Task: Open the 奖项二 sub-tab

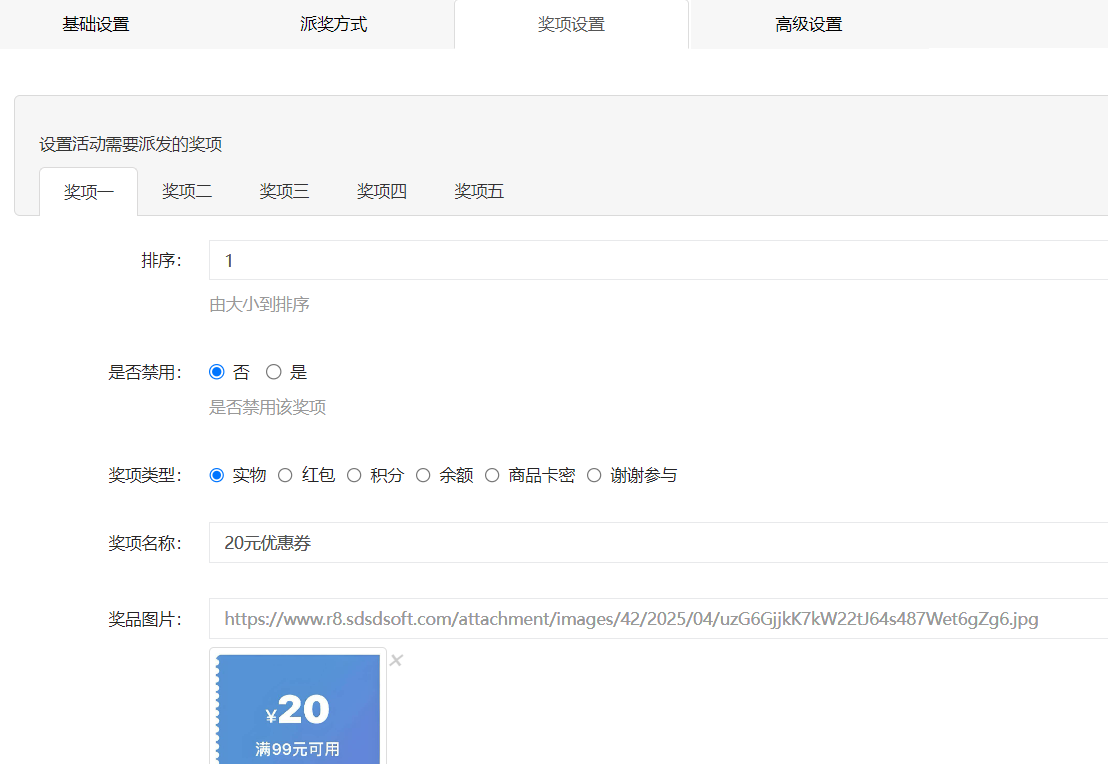Action: point(187,191)
